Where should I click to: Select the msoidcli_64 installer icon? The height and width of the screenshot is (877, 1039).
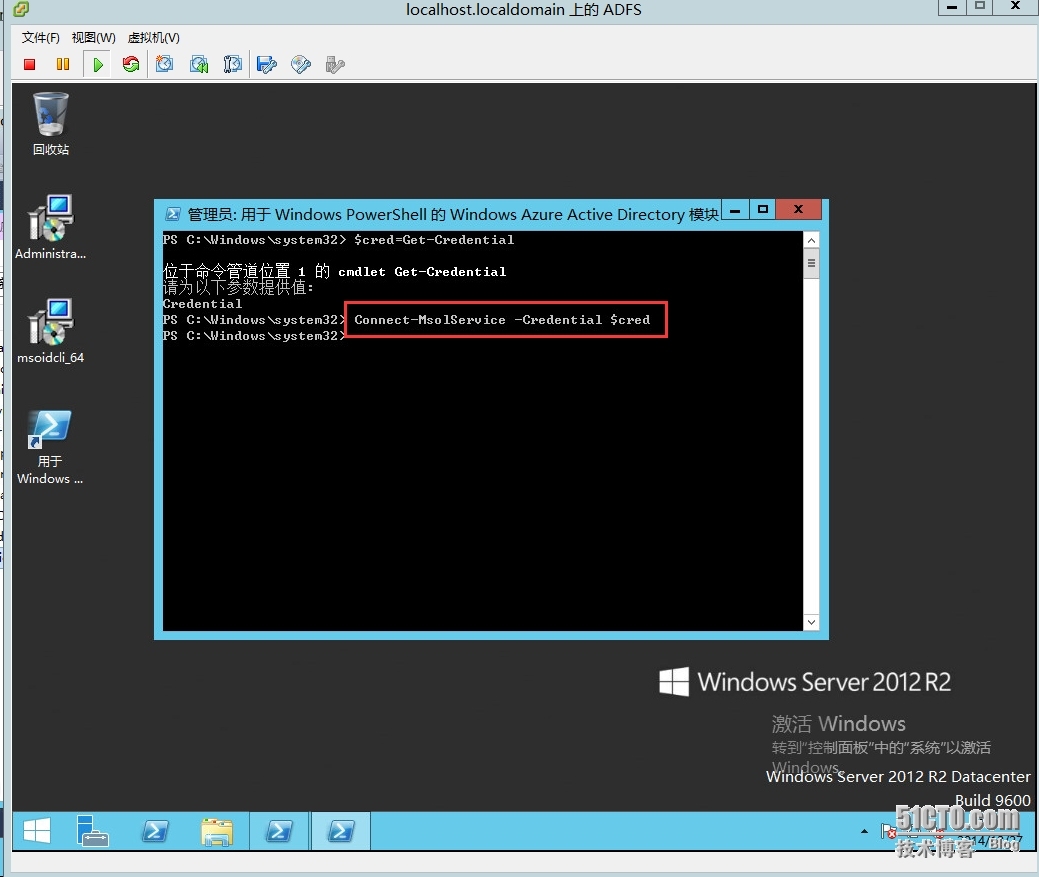50,331
